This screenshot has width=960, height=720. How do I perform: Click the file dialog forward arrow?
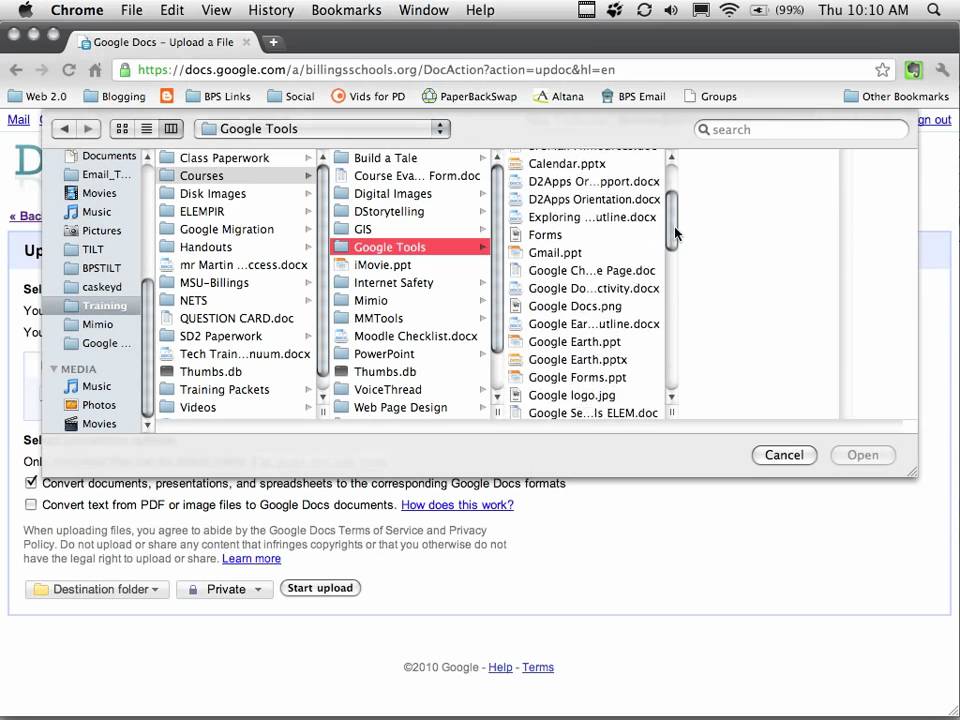pyautogui.click(x=89, y=129)
